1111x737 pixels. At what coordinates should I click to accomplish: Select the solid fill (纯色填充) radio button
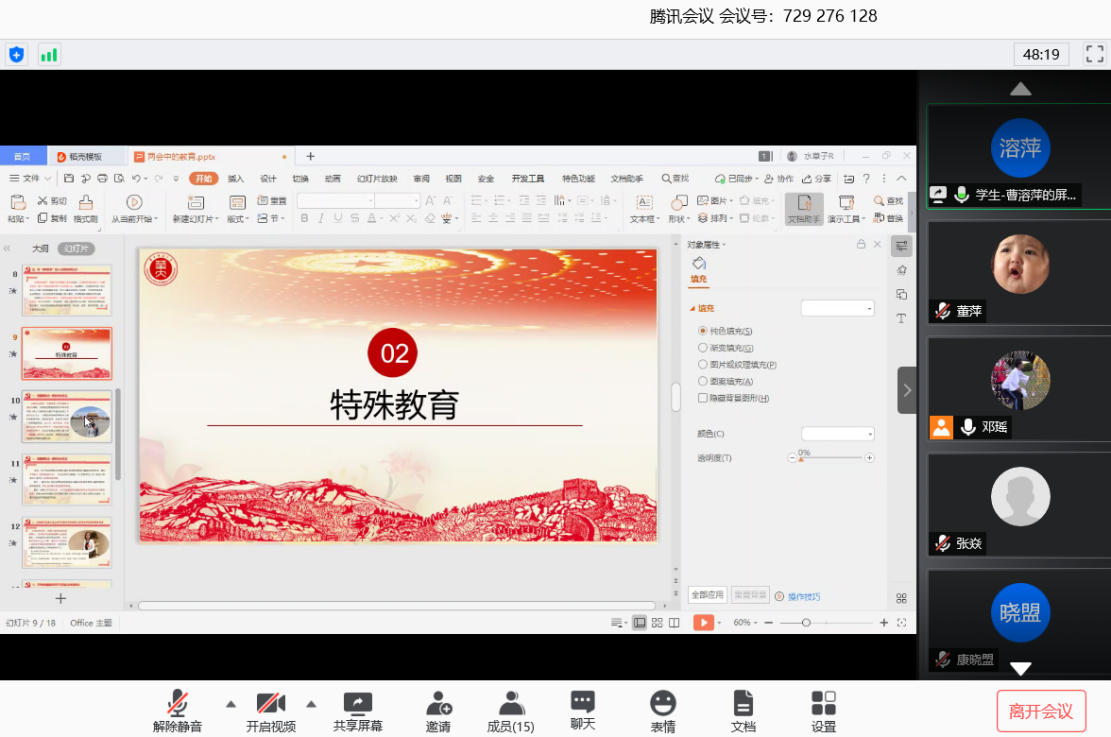[x=703, y=331]
